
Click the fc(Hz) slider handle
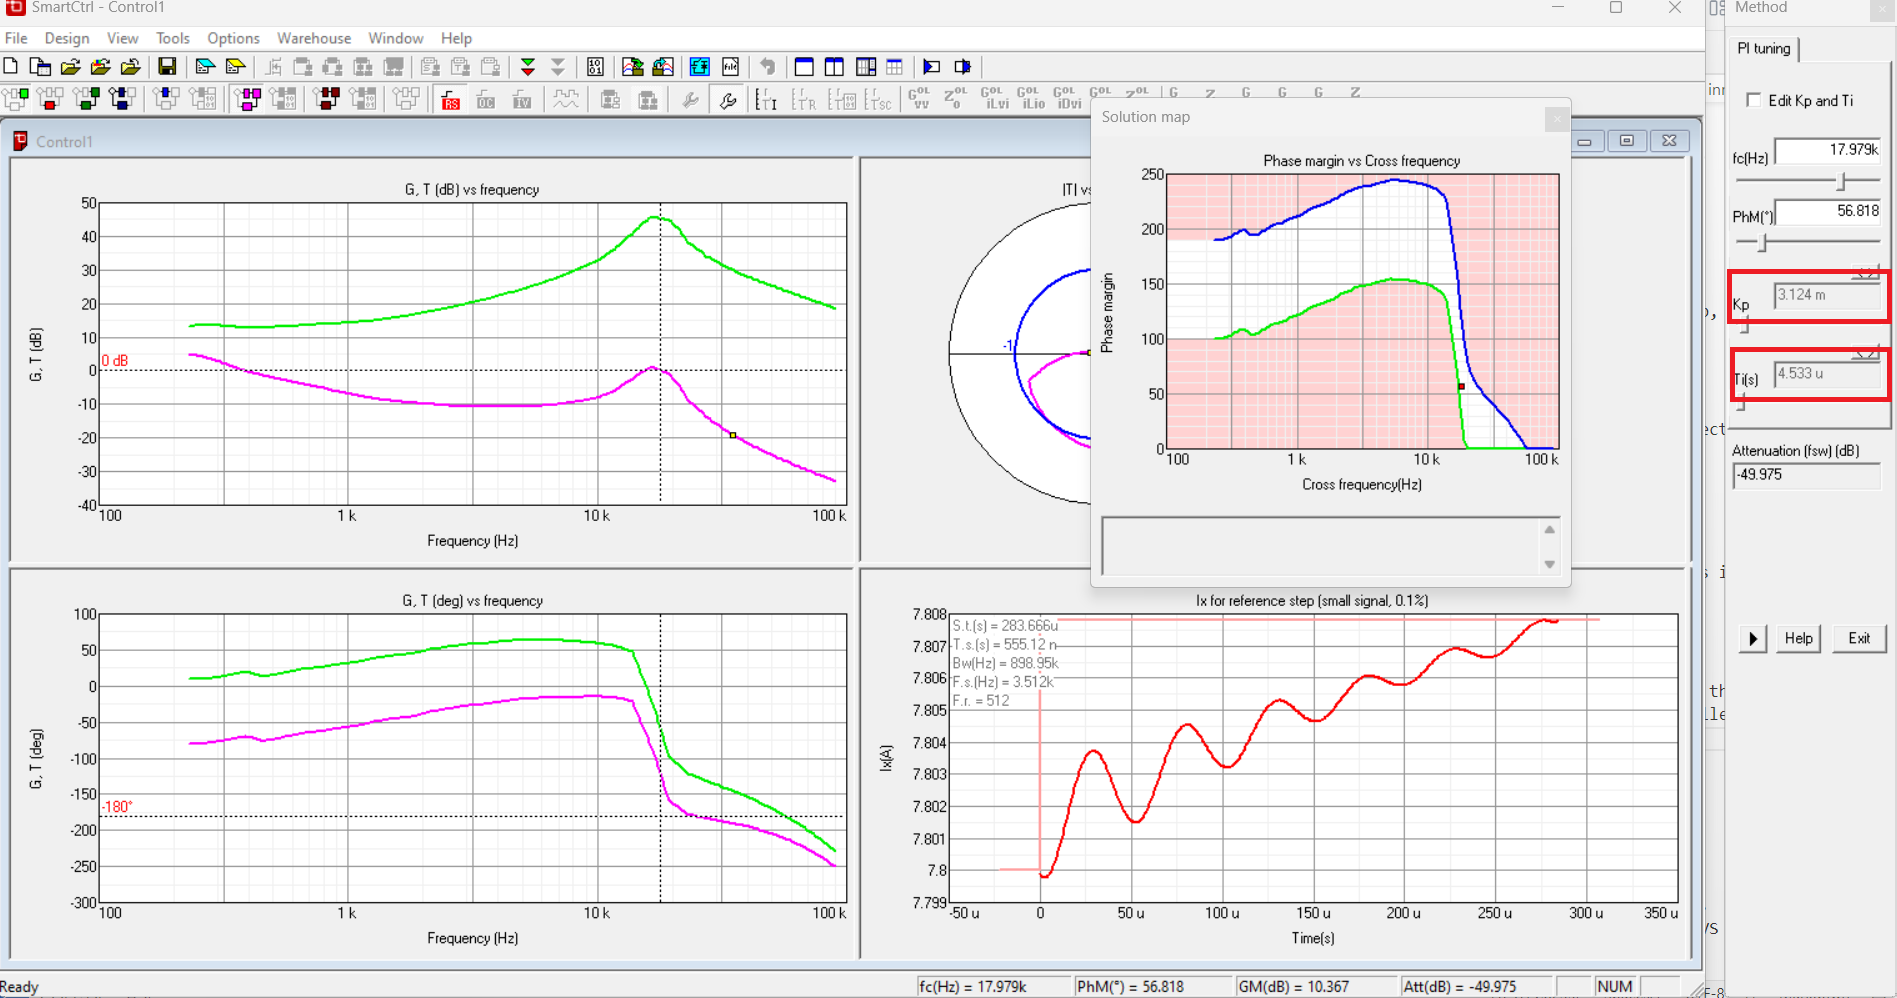tap(1841, 181)
